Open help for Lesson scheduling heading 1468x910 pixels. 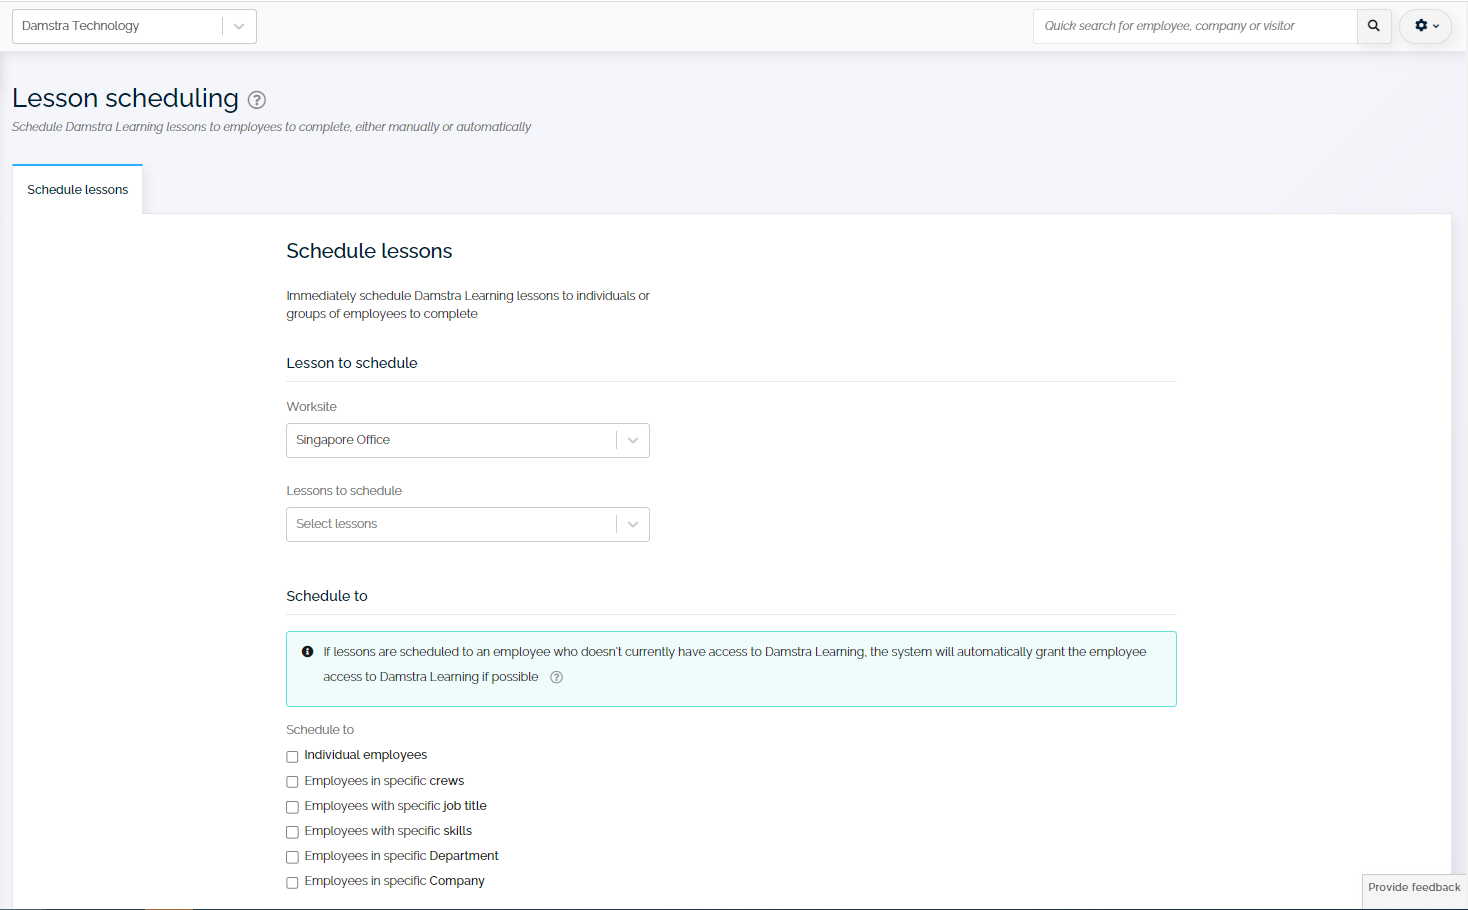(x=256, y=100)
